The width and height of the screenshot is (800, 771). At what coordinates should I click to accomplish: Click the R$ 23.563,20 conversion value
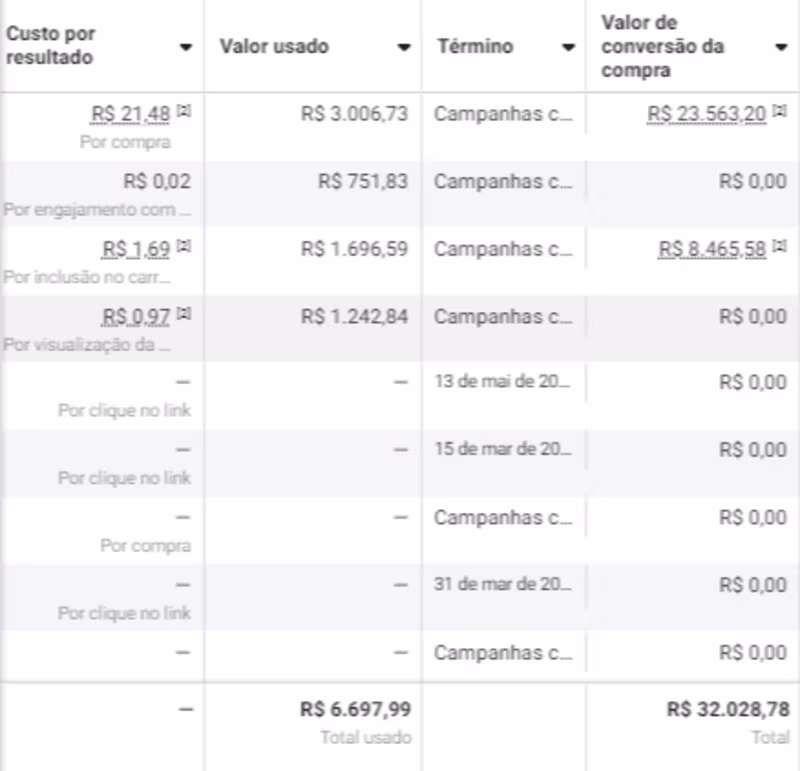pyautogui.click(x=707, y=114)
